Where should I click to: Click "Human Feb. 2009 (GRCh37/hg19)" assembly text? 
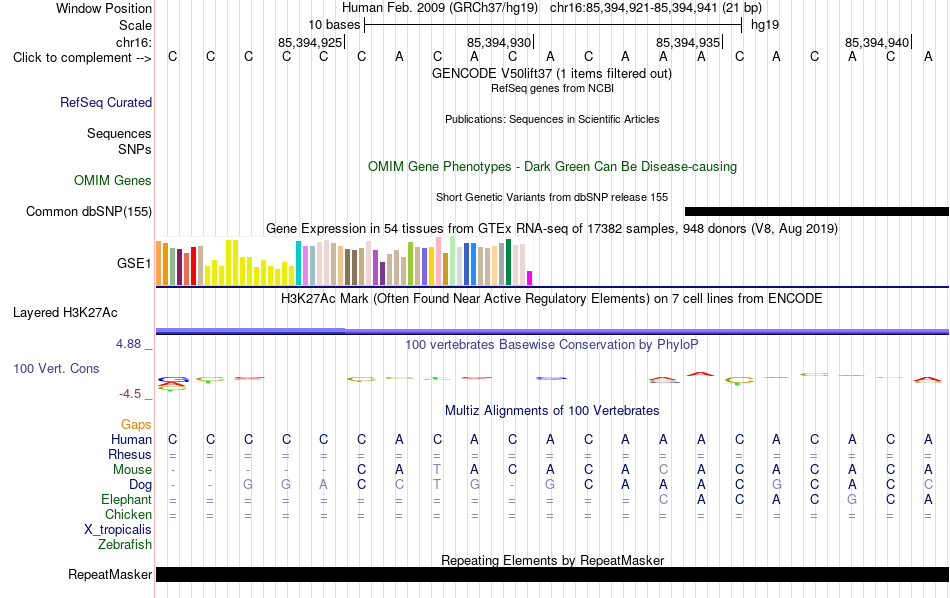(x=440, y=8)
